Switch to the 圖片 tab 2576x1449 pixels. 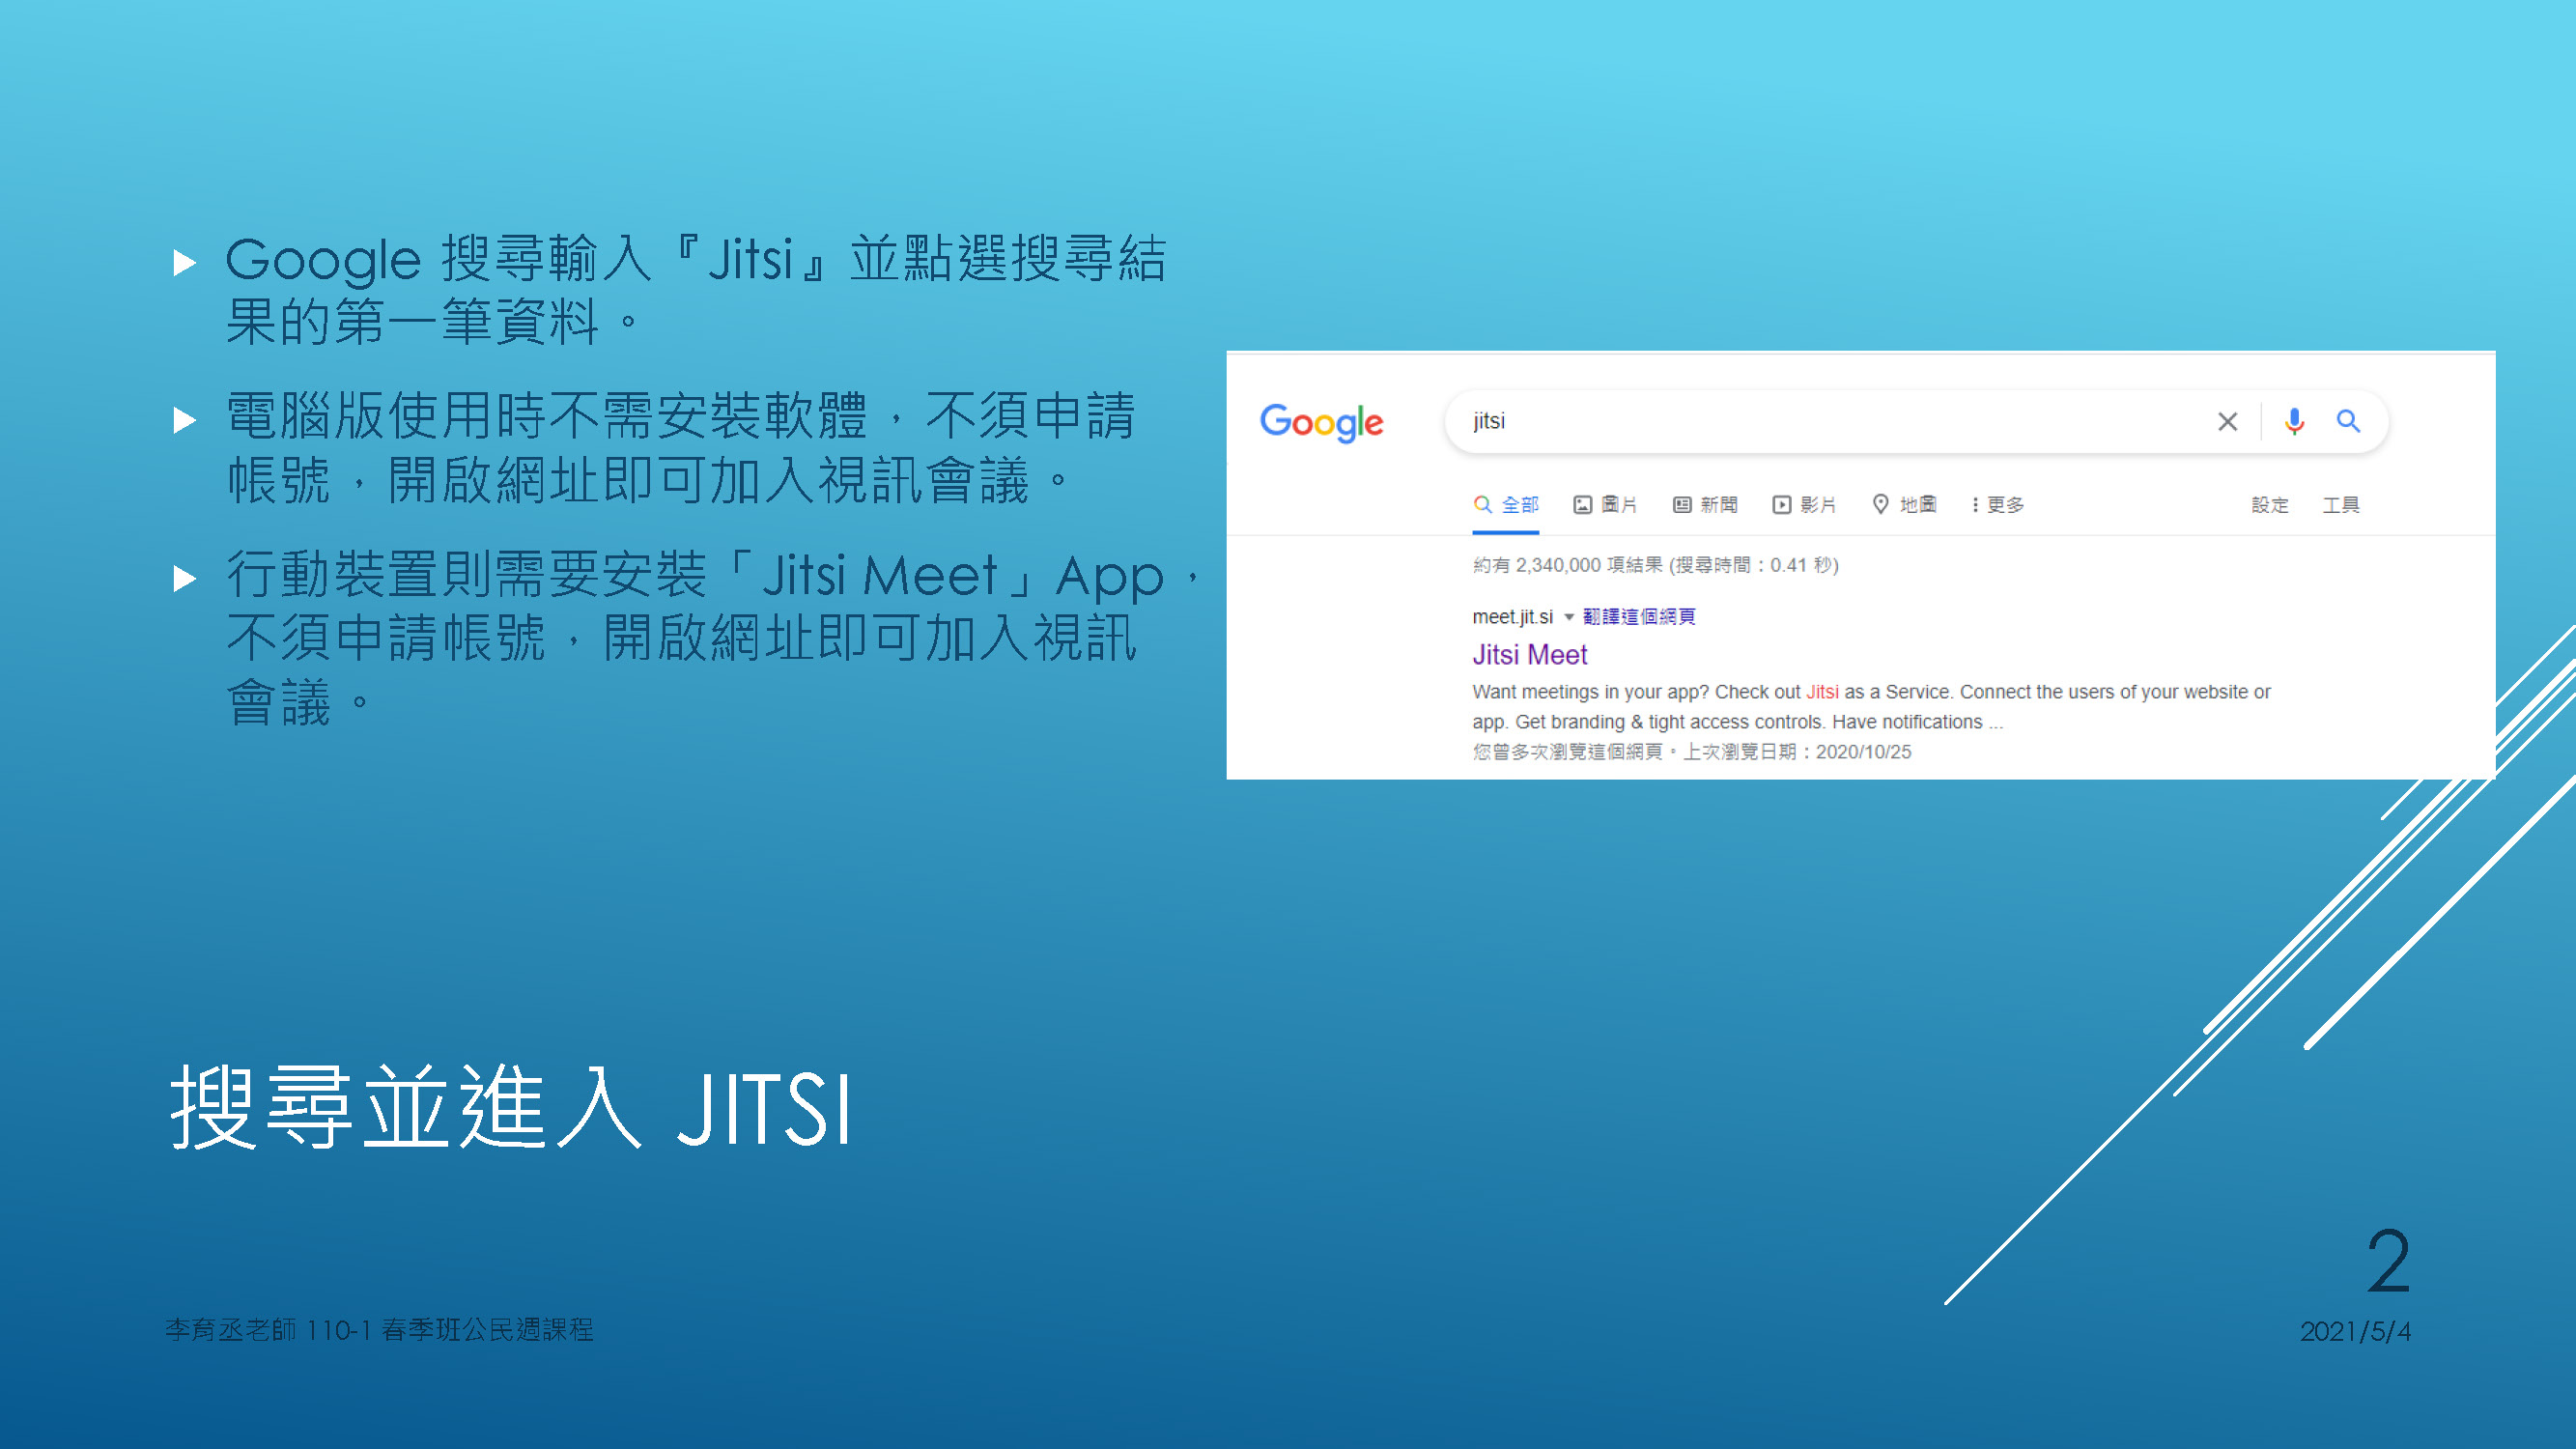point(1605,505)
